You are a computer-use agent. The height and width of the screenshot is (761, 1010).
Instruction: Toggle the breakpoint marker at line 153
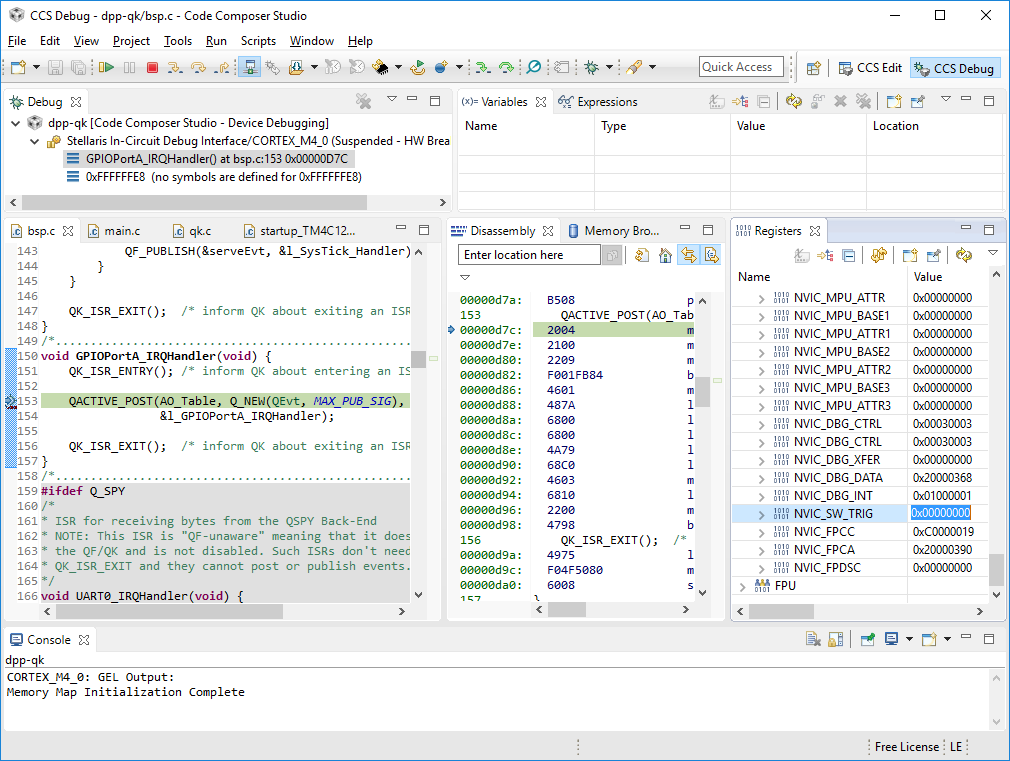(x=11, y=401)
